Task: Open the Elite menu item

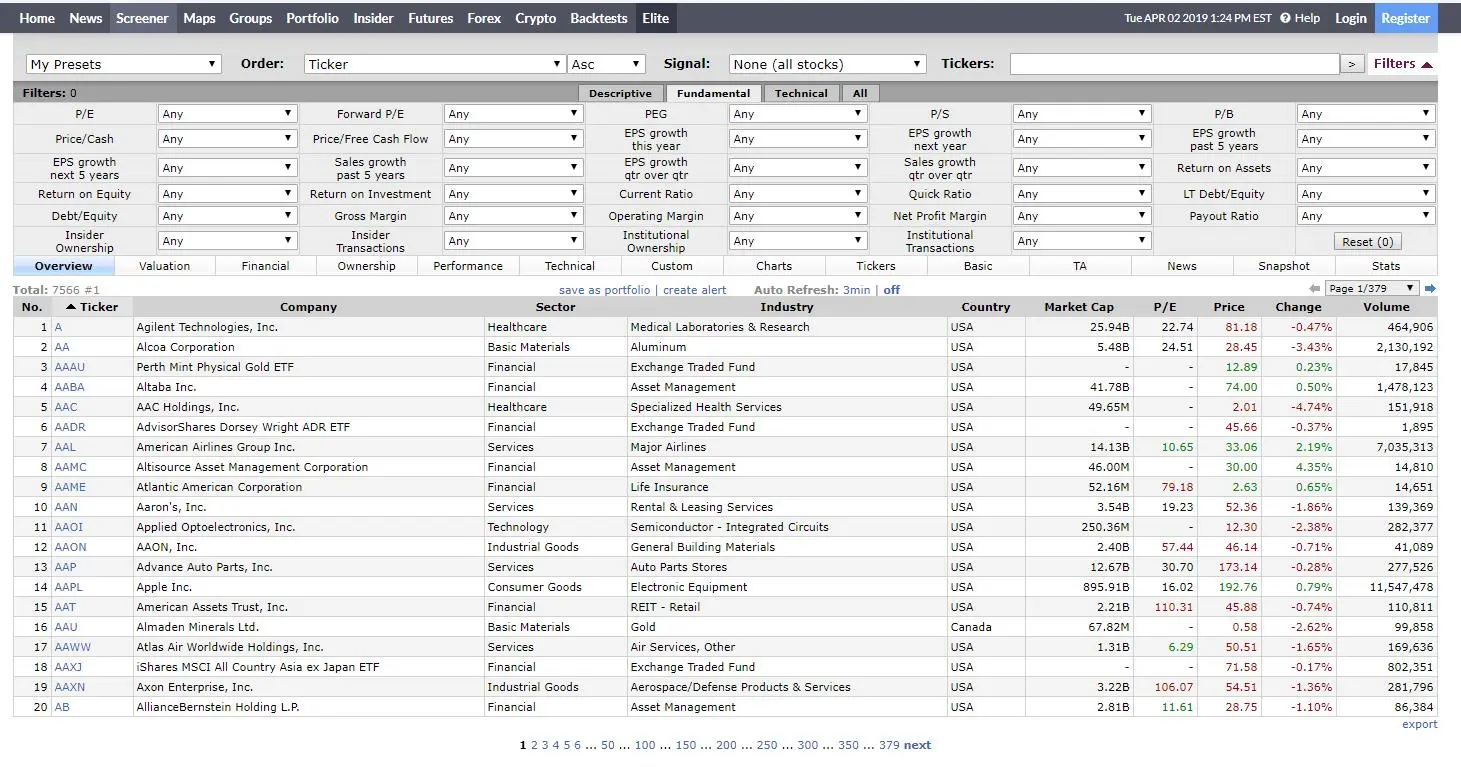Action: (656, 18)
